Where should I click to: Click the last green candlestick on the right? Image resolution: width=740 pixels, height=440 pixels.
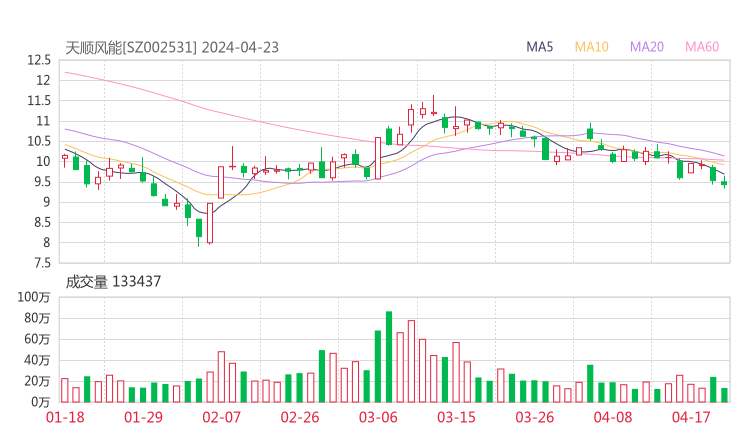coord(724,183)
